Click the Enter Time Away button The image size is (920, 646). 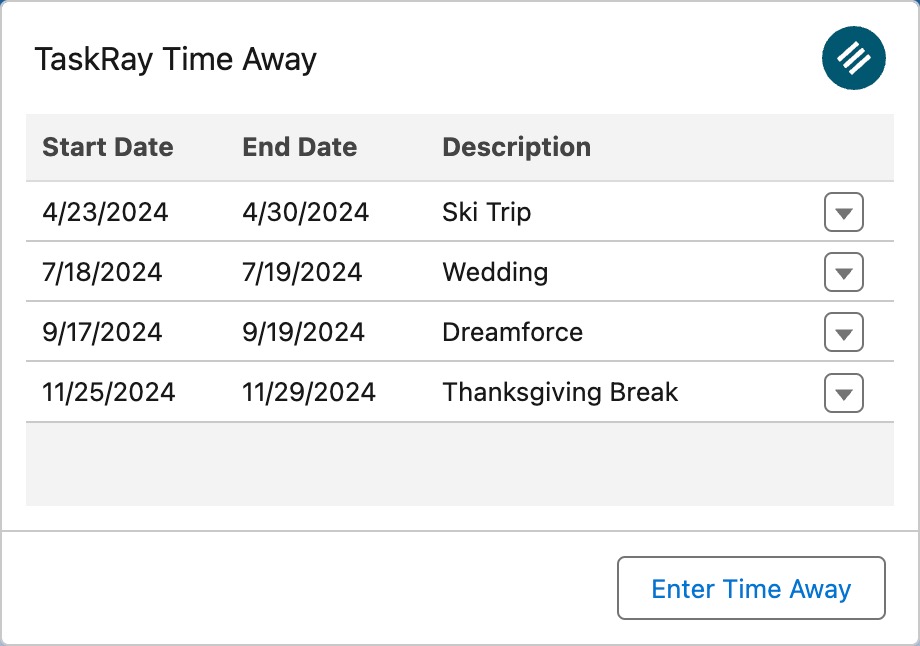click(751, 588)
